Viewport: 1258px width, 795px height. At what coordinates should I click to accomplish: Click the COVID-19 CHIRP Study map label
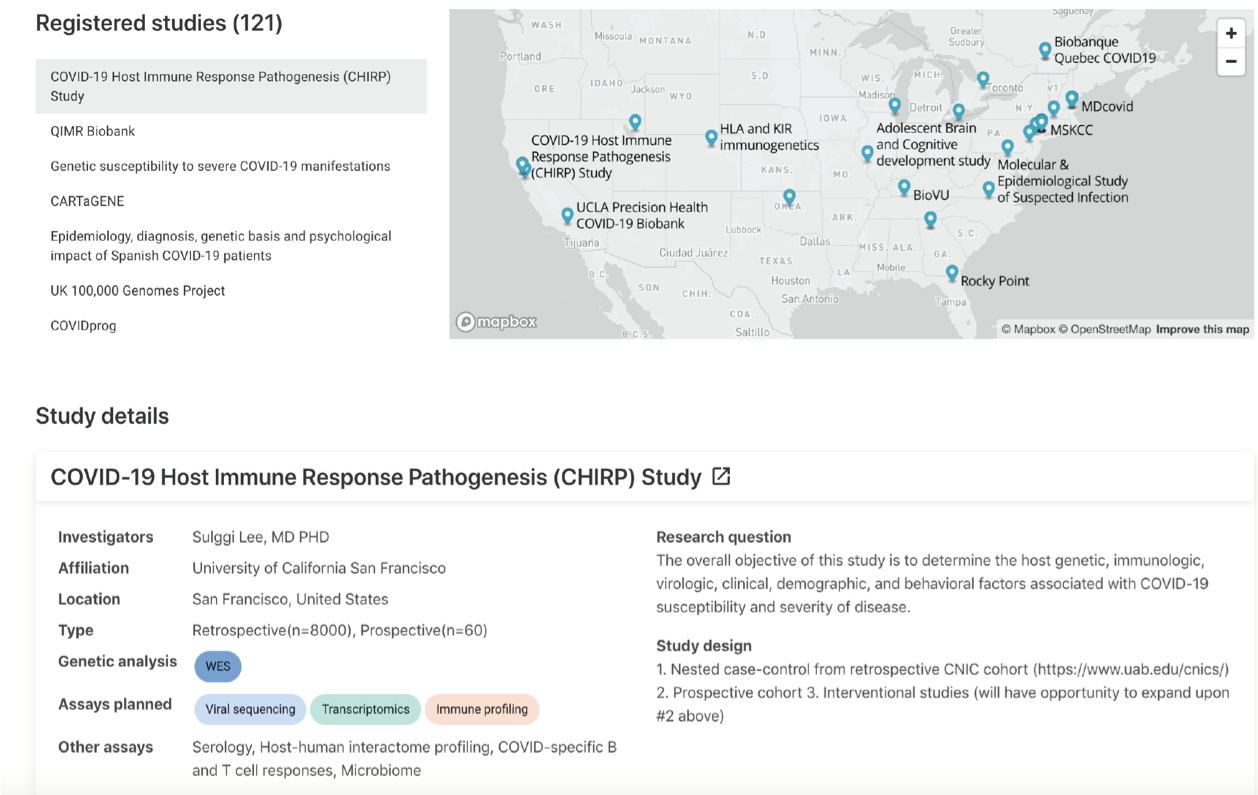click(x=601, y=157)
